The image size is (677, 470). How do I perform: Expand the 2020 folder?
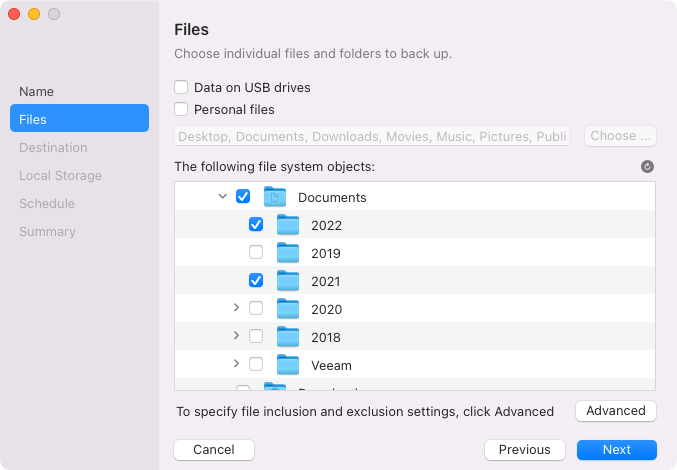click(x=236, y=309)
